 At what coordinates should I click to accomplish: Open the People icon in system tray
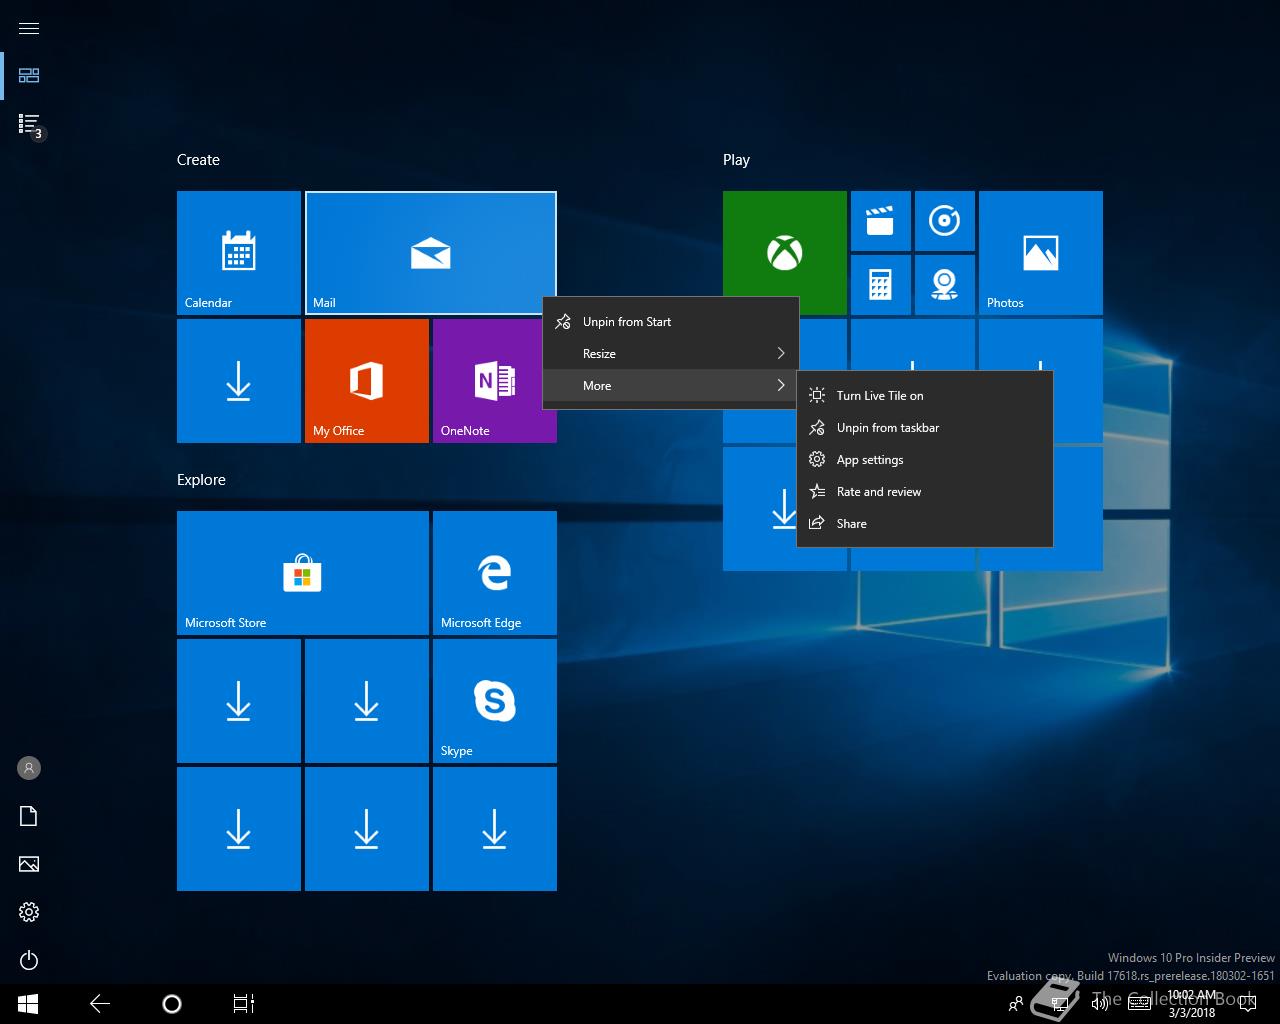pos(1016,1004)
